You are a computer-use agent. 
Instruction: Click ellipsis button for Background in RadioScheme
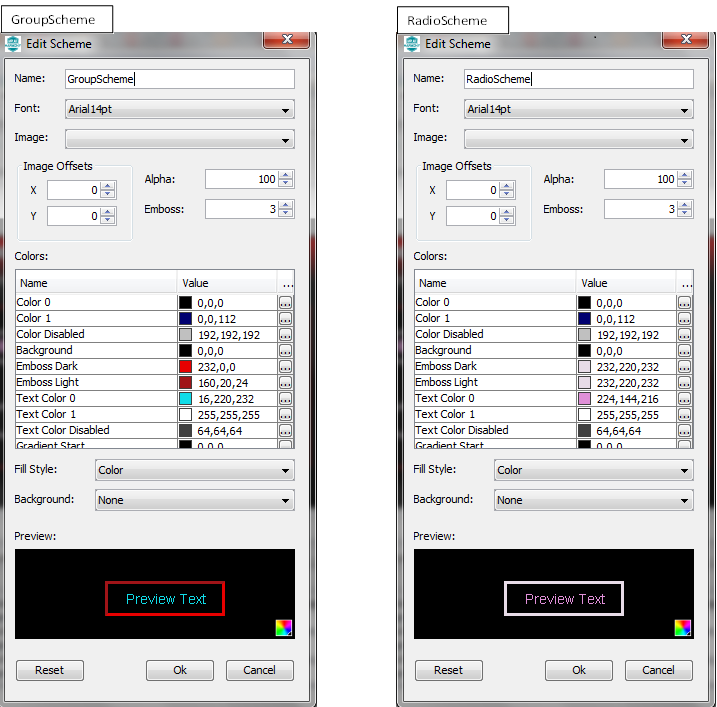[x=684, y=351]
